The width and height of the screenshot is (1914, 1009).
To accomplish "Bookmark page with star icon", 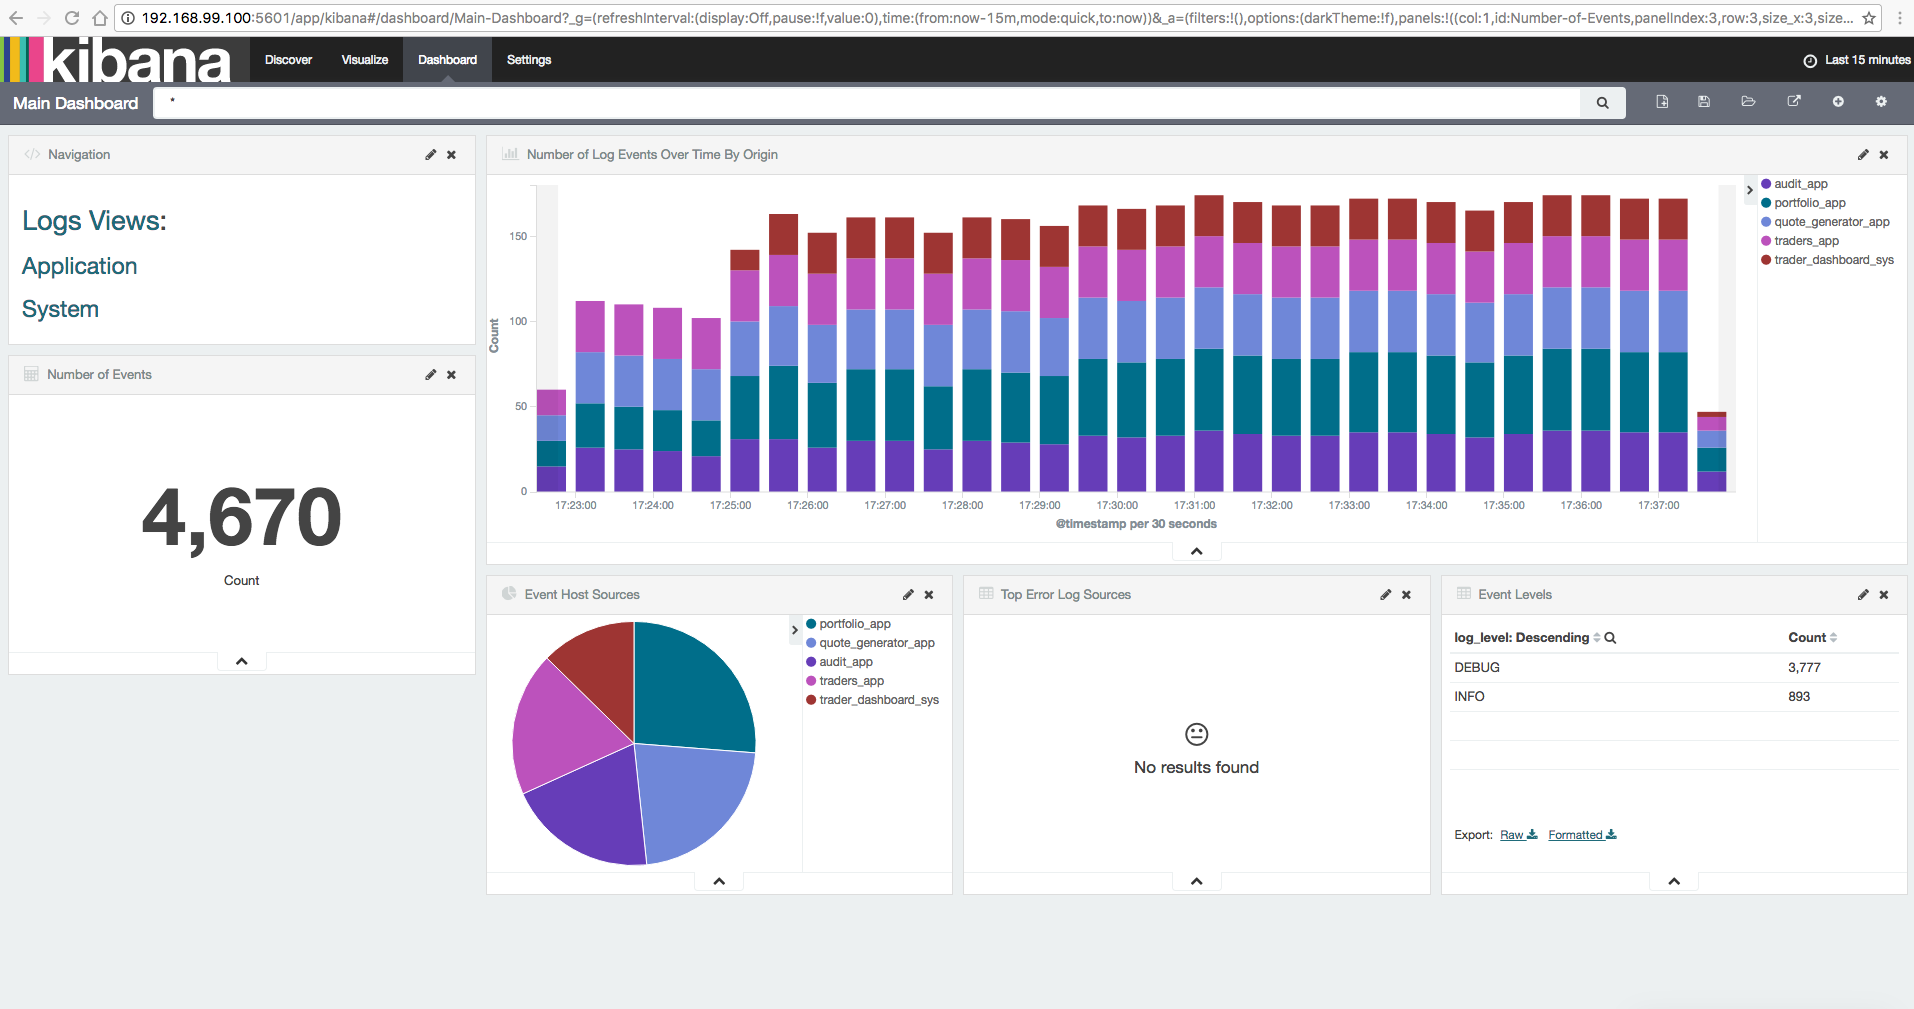I will (1869, 18).
